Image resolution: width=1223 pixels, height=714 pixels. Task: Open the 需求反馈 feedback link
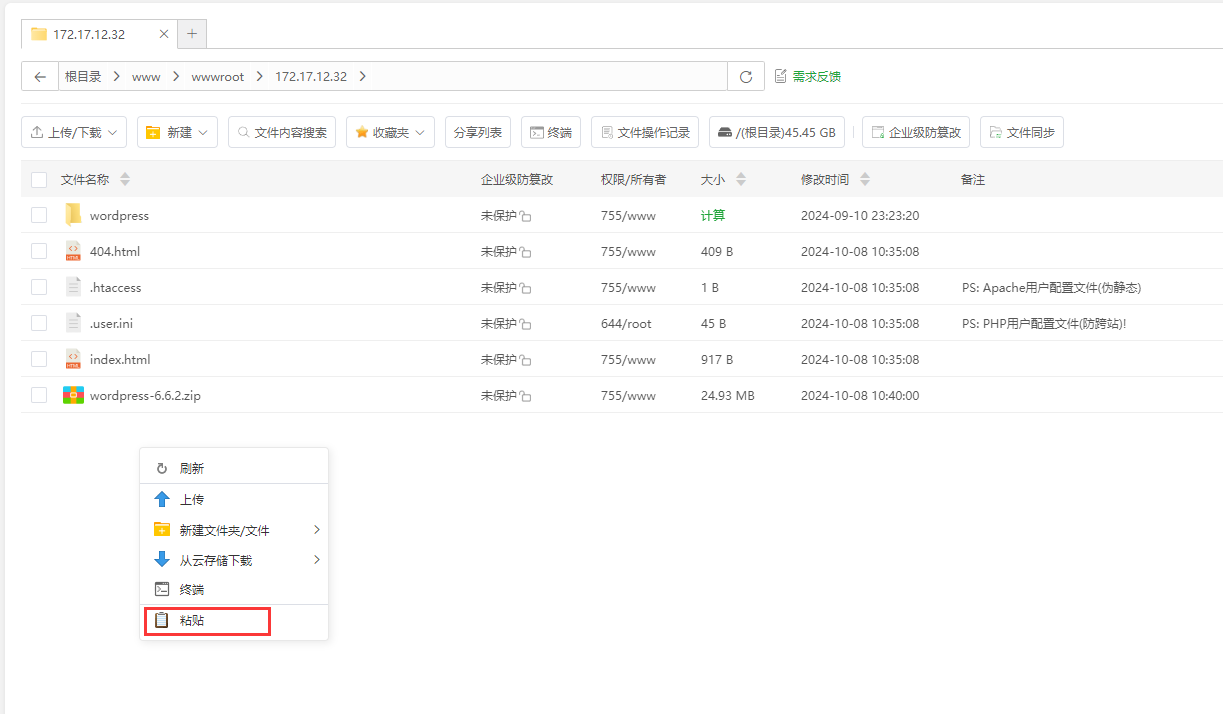coord(808,77)
